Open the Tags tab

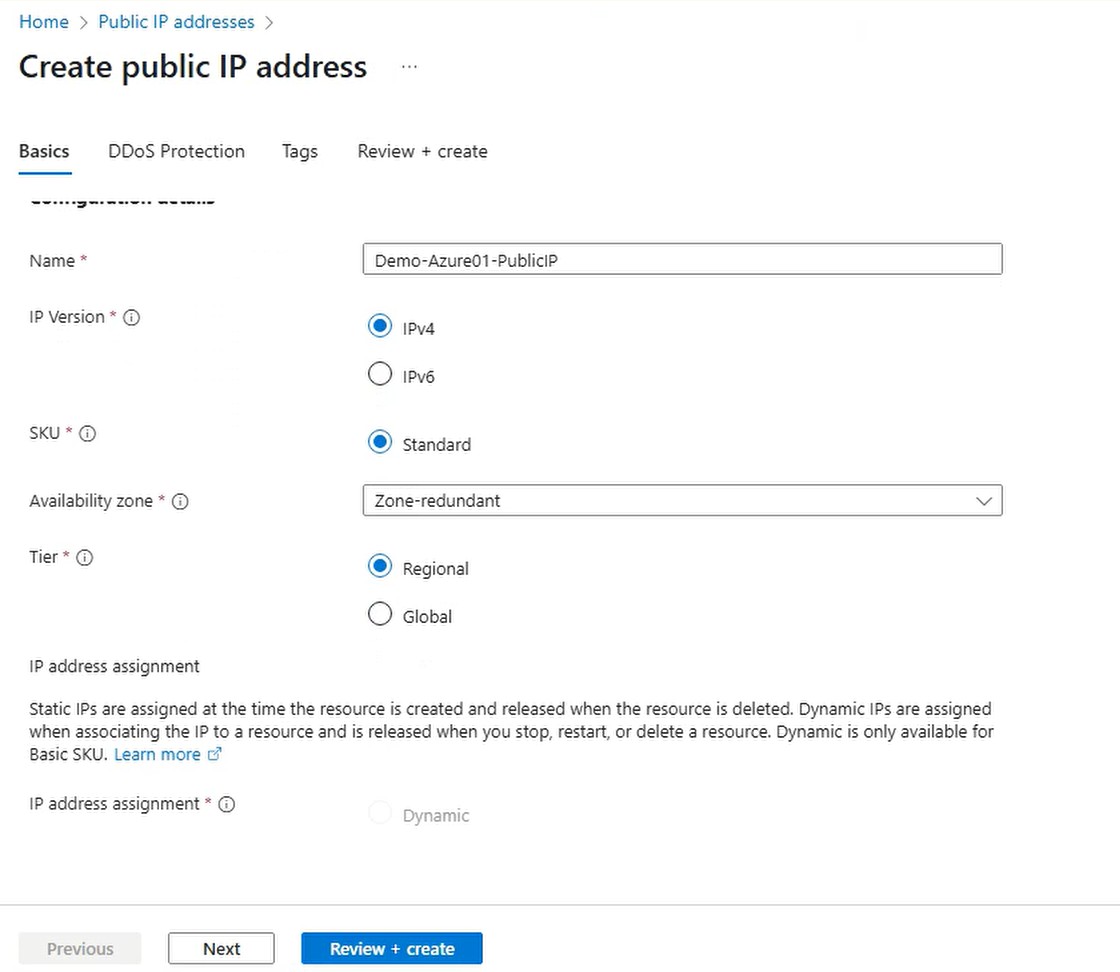point(299,151)
